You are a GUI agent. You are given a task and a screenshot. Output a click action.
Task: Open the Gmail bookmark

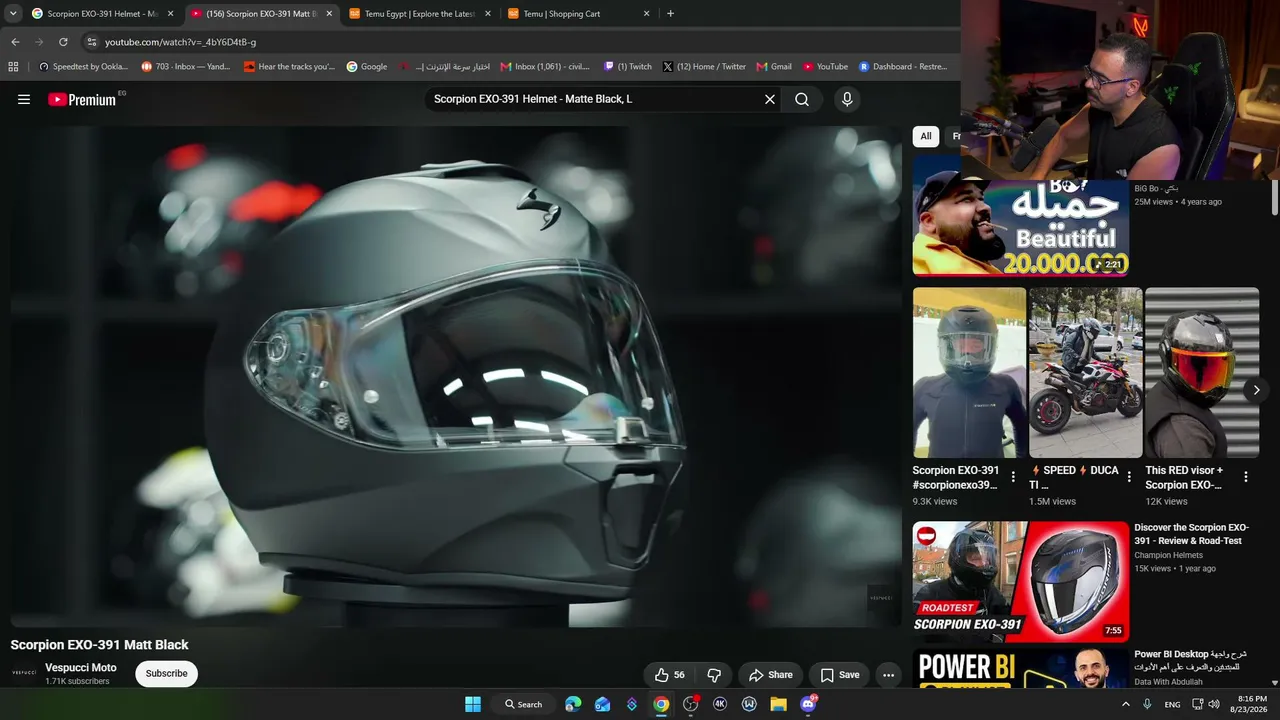point(774,67)
